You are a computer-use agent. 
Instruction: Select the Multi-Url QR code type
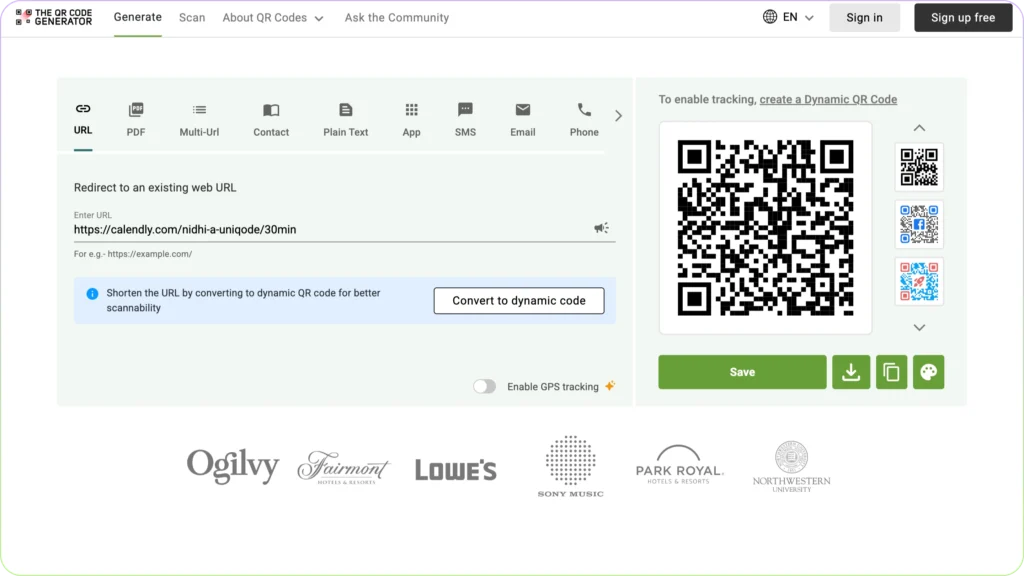[x=199, y=117]
